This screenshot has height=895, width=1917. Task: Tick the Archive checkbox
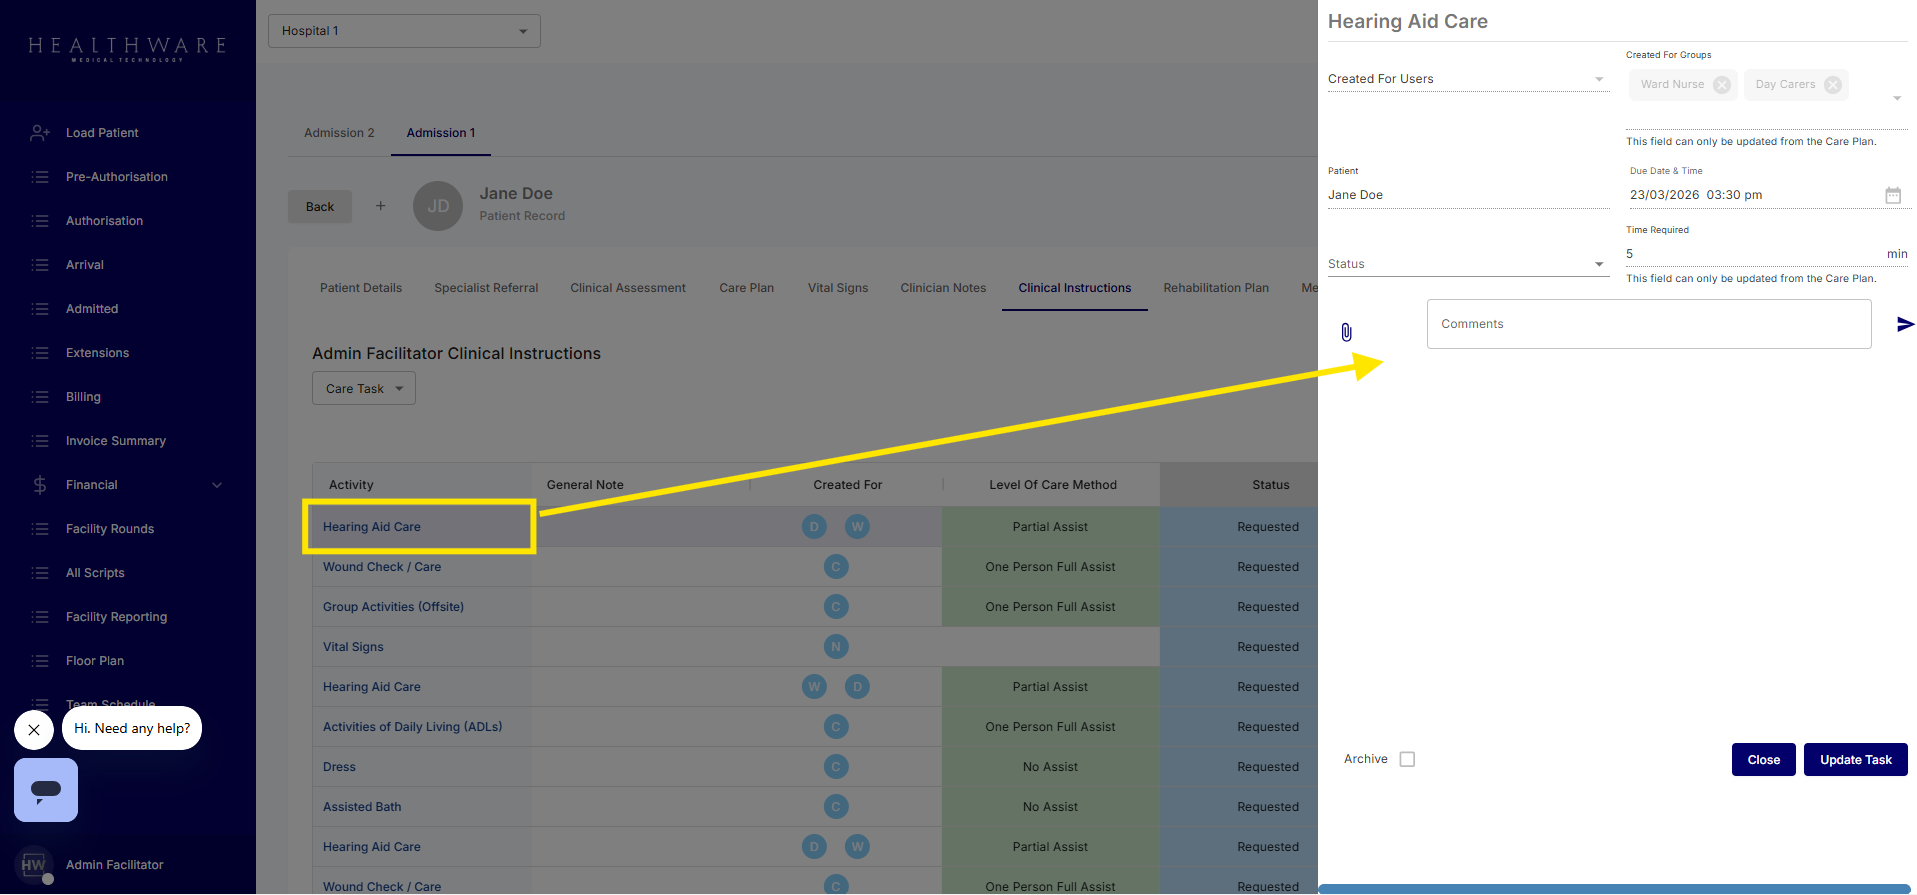pos(1407,760)
